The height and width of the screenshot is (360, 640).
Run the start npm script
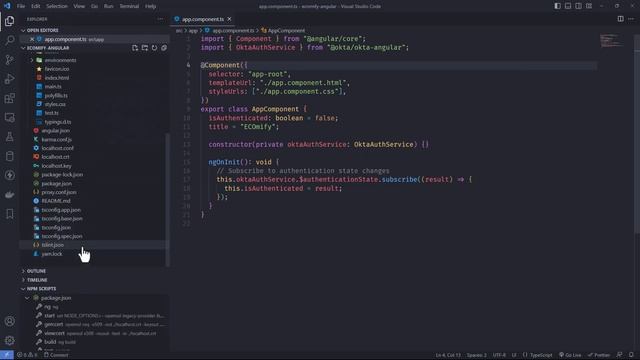click(x=50, y=316)
